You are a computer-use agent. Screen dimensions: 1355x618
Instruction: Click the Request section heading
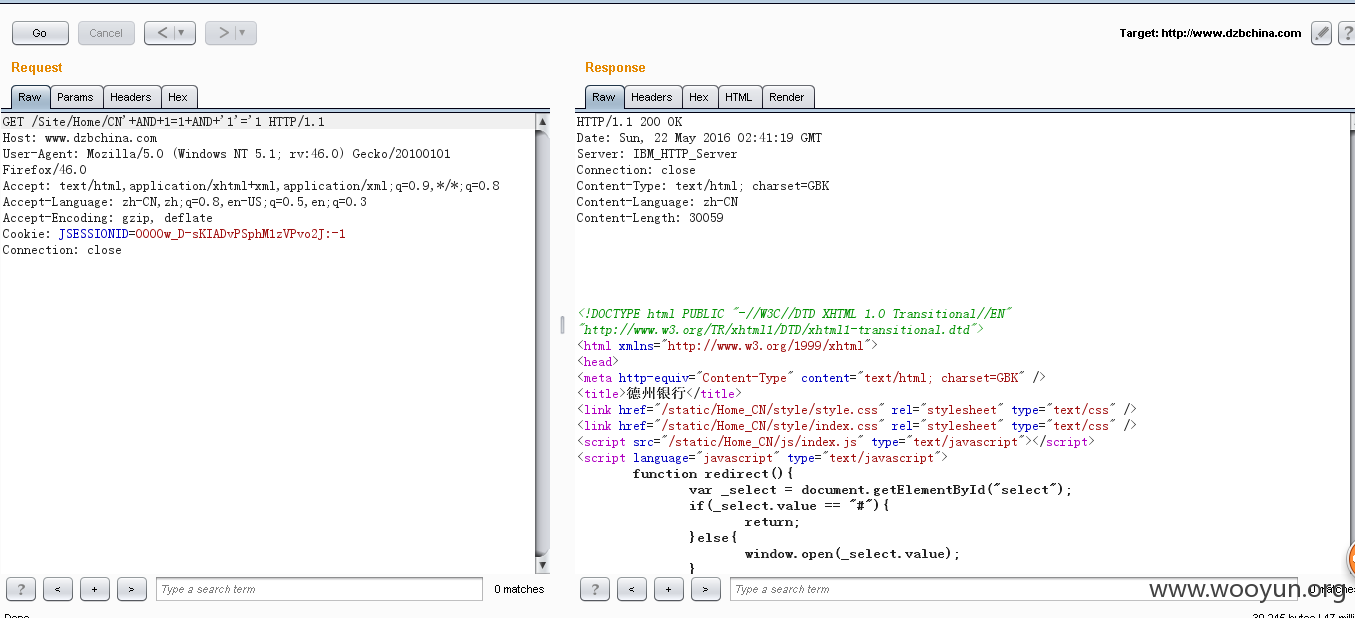tap(37, 67)
